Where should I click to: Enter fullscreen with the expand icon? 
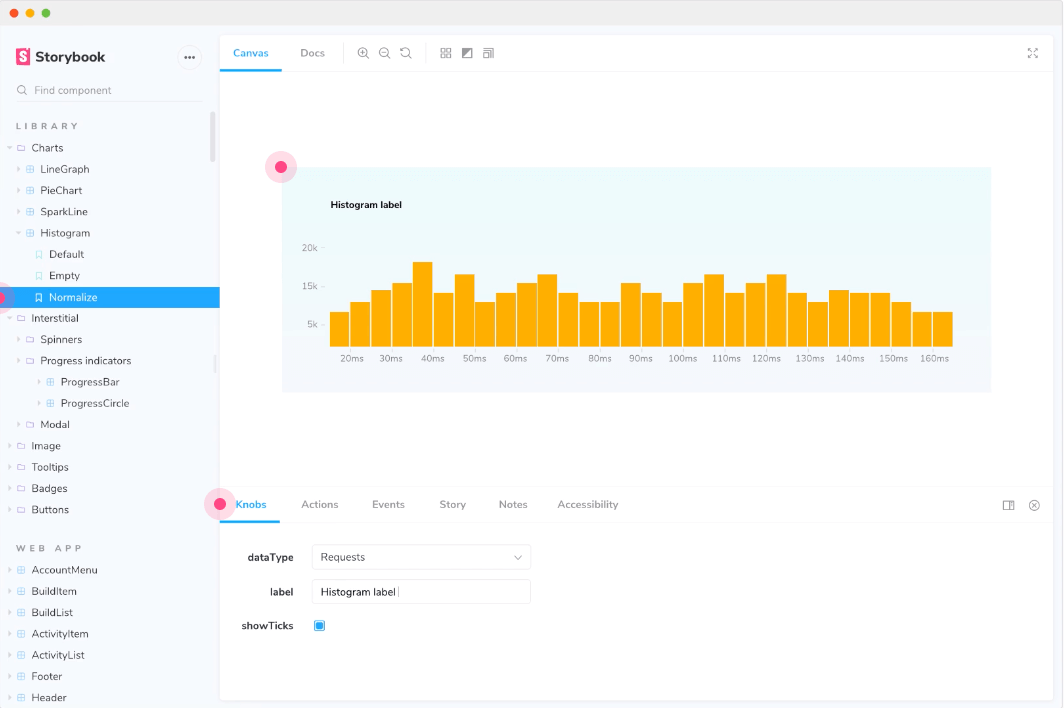point(1032,53)
